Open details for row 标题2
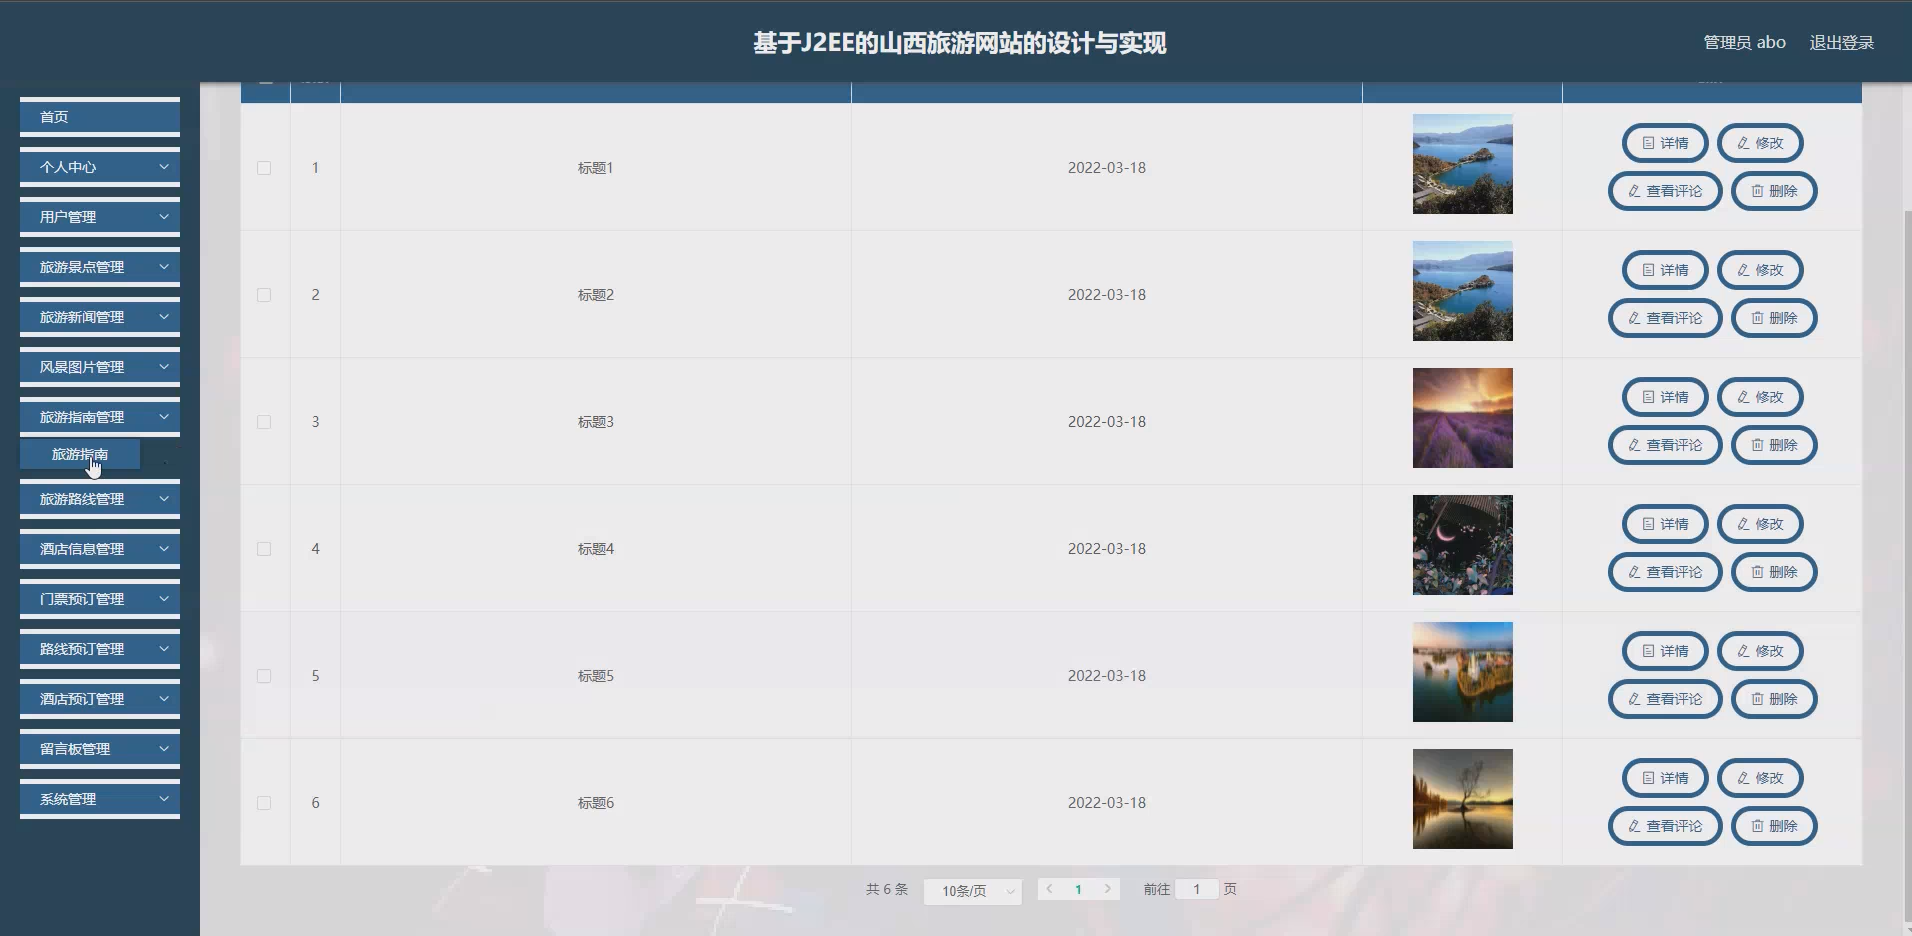The image size is (1912, 936). point(1665,270)
